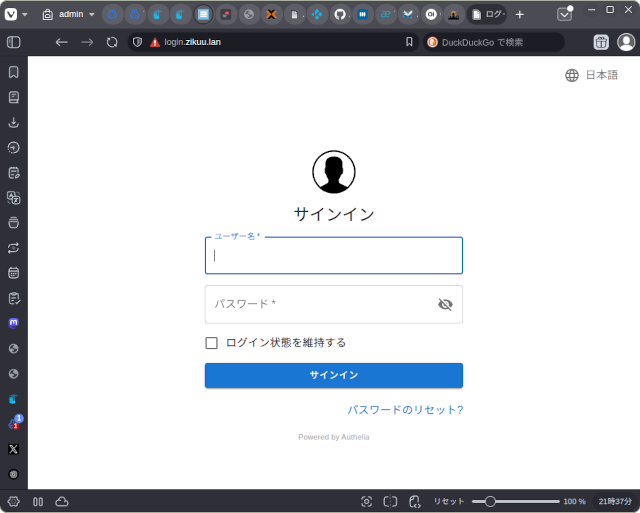This screenshot has height=513, width=640.
Task: Expand the search engine dropdown in the search field
Action: click(x=433, y=42)
